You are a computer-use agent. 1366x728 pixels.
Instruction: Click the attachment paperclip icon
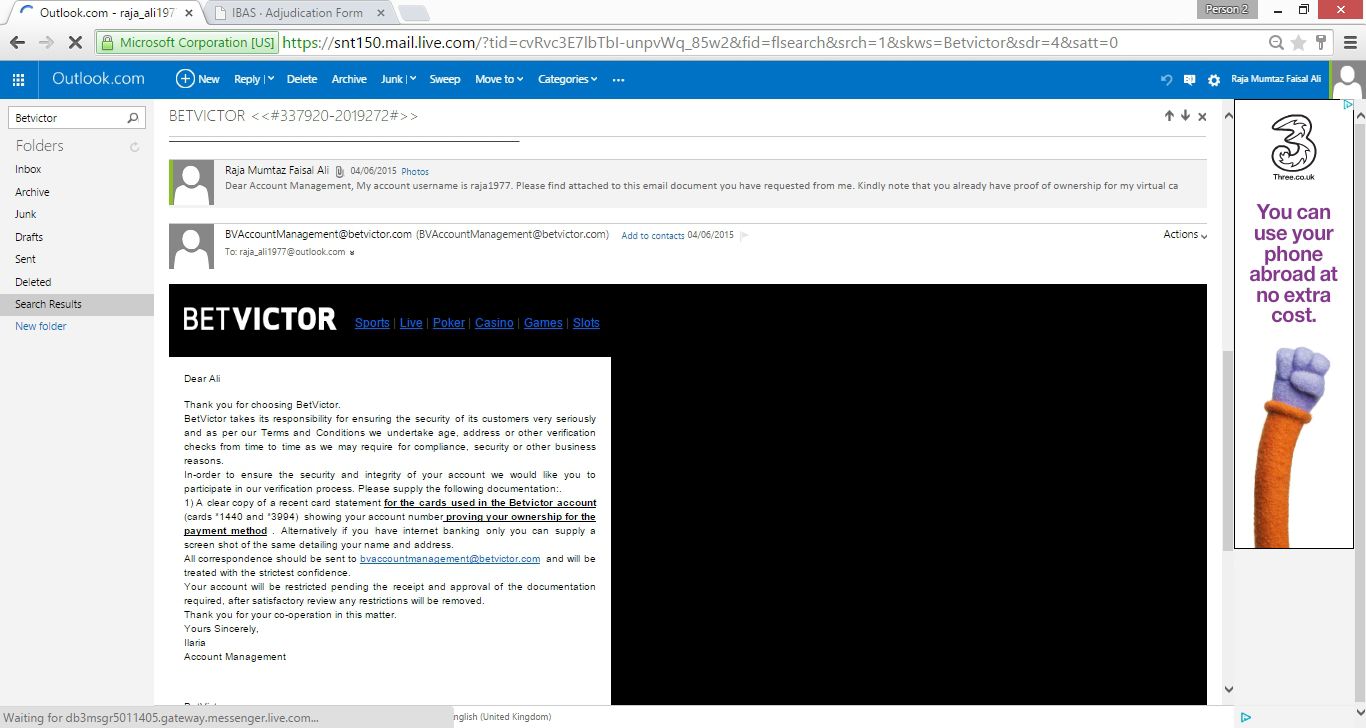pyautogui.click(x=340, y=171)
